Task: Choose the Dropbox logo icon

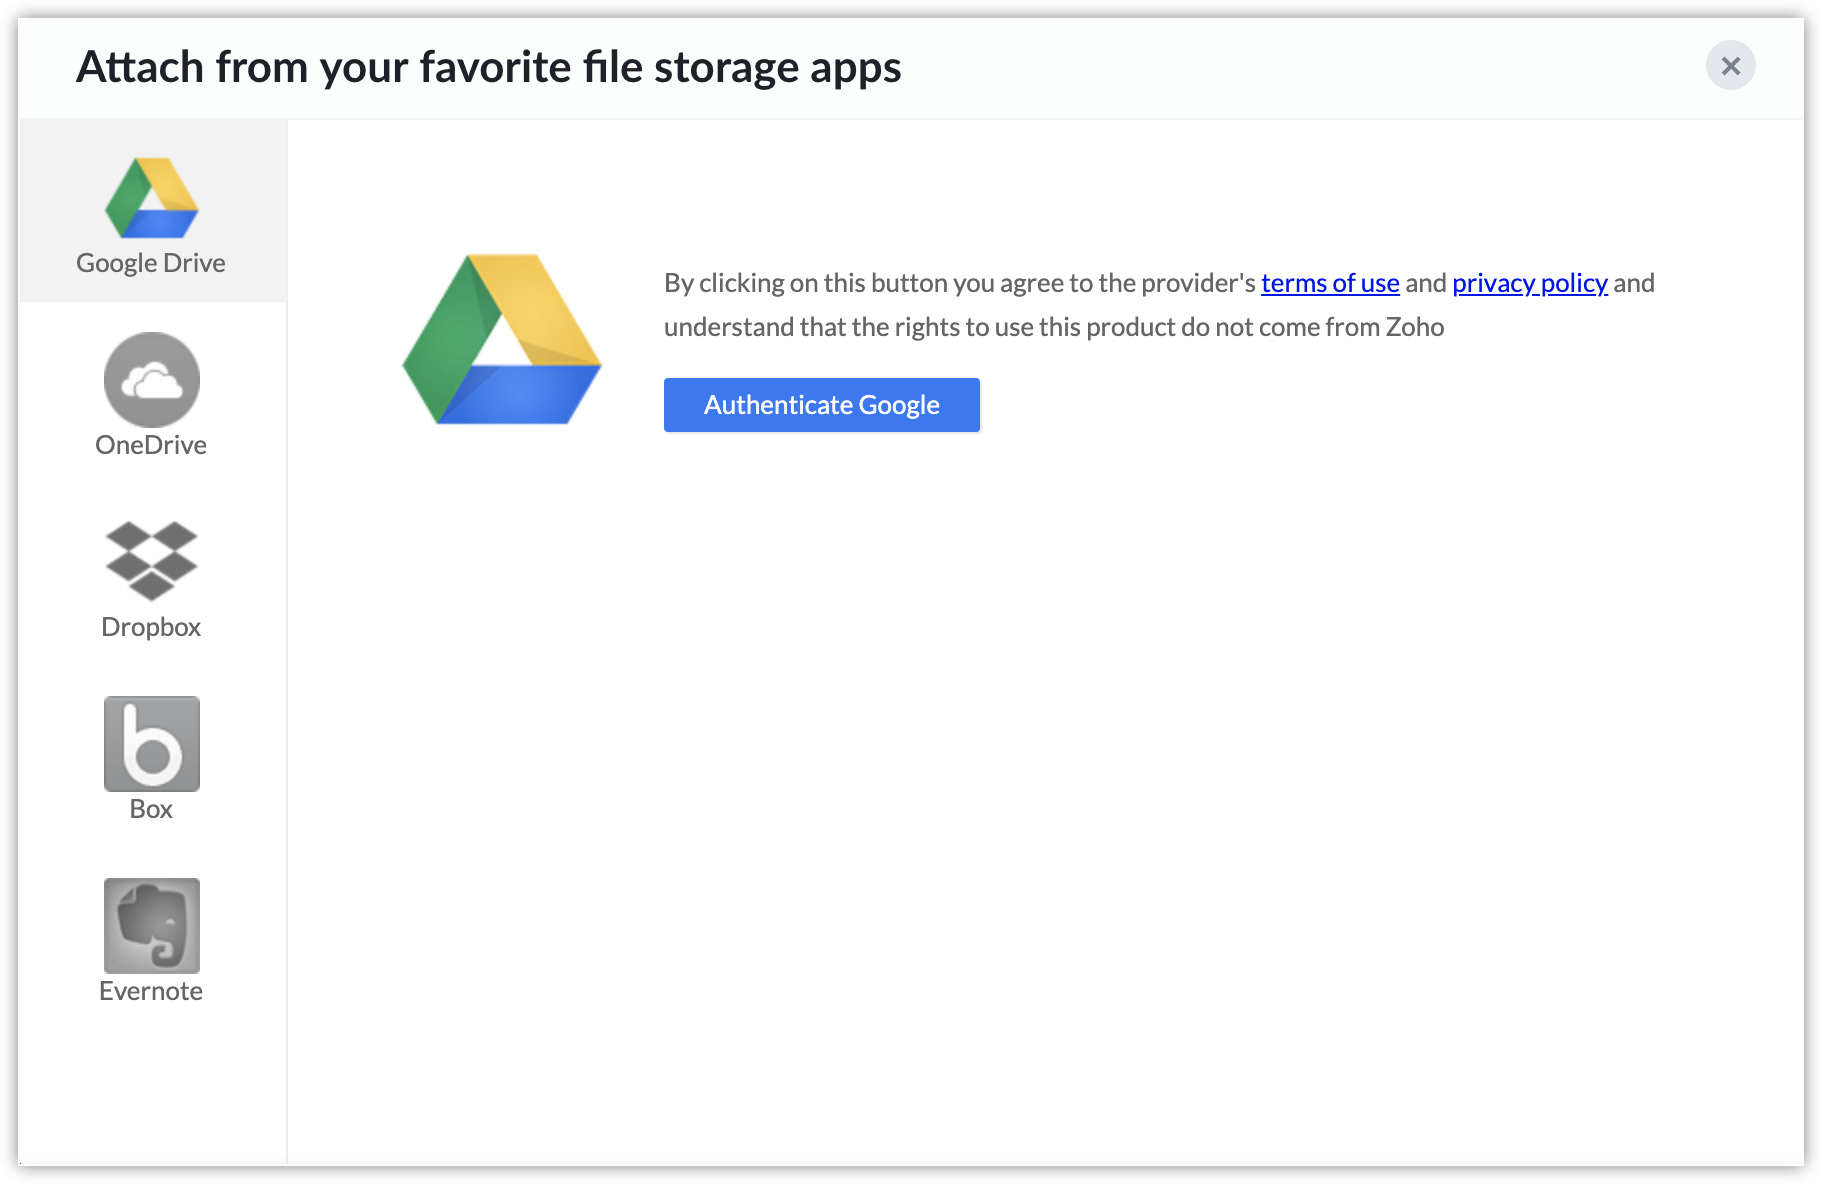Action: click(152, 560)
